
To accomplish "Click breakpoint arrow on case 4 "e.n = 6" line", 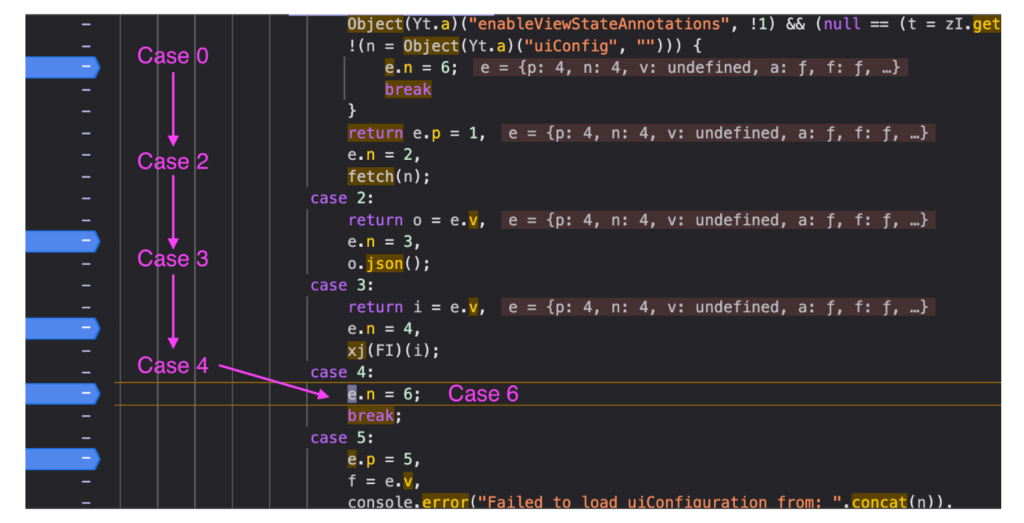I will (63, 394).
